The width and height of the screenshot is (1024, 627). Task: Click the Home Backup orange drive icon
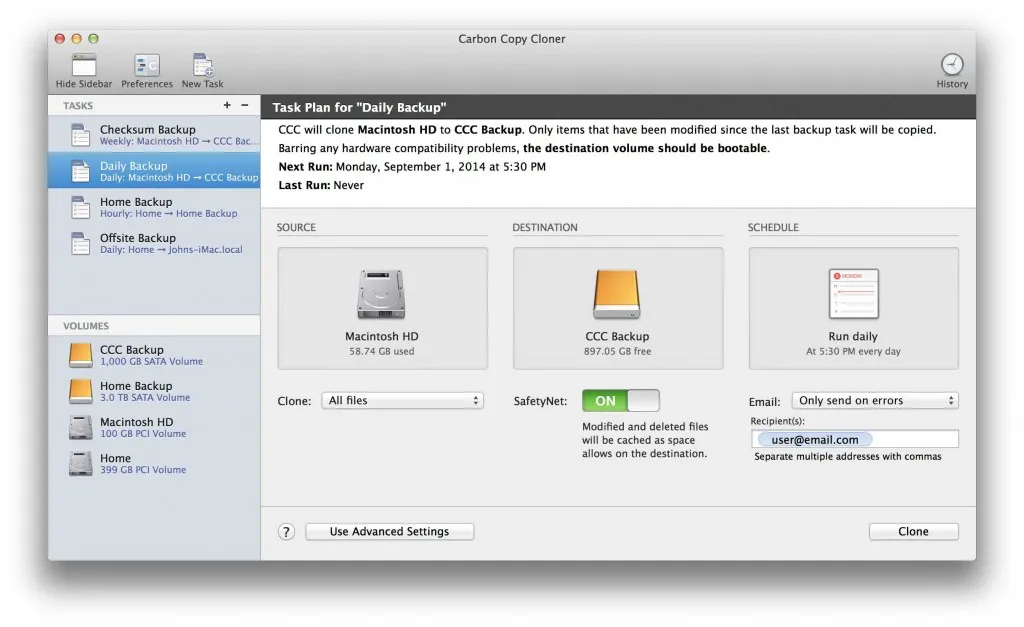click(80, 391)
